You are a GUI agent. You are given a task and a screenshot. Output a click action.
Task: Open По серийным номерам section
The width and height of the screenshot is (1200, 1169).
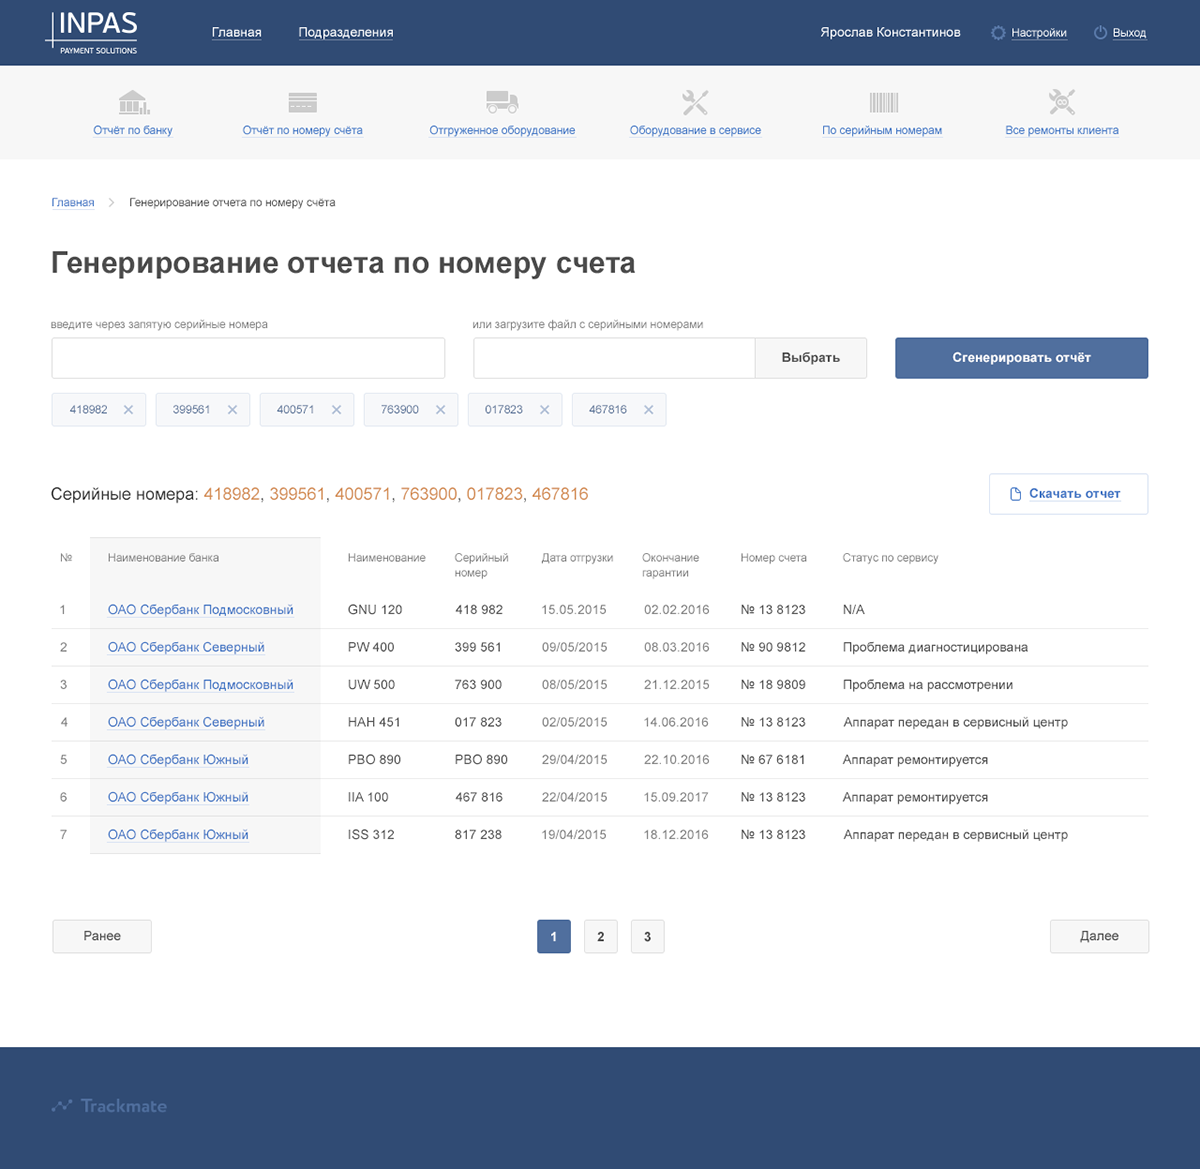pyautogui.click(x=882, y=130)
